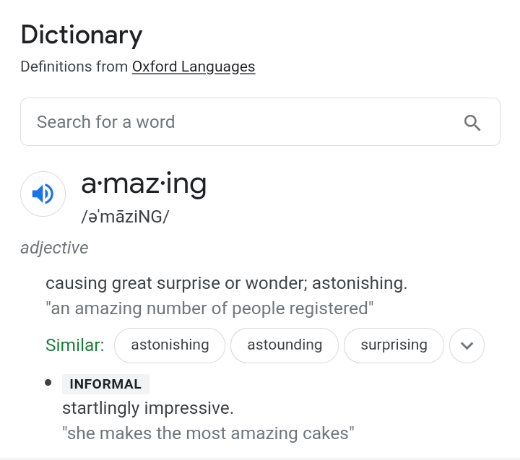The width and height of the screenshot is (520, 460).
Task: Click the Definitions from text
Action: click(x=74, y=67)
